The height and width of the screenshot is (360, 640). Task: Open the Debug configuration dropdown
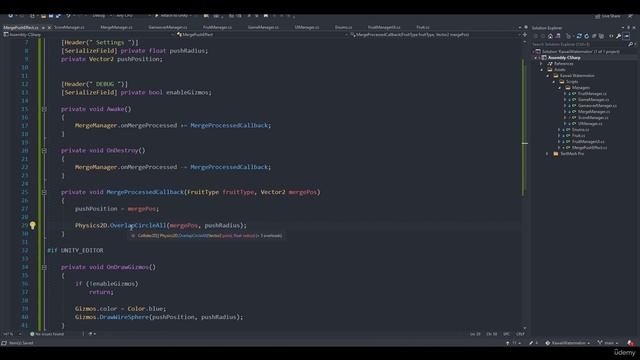coord(101,16)
